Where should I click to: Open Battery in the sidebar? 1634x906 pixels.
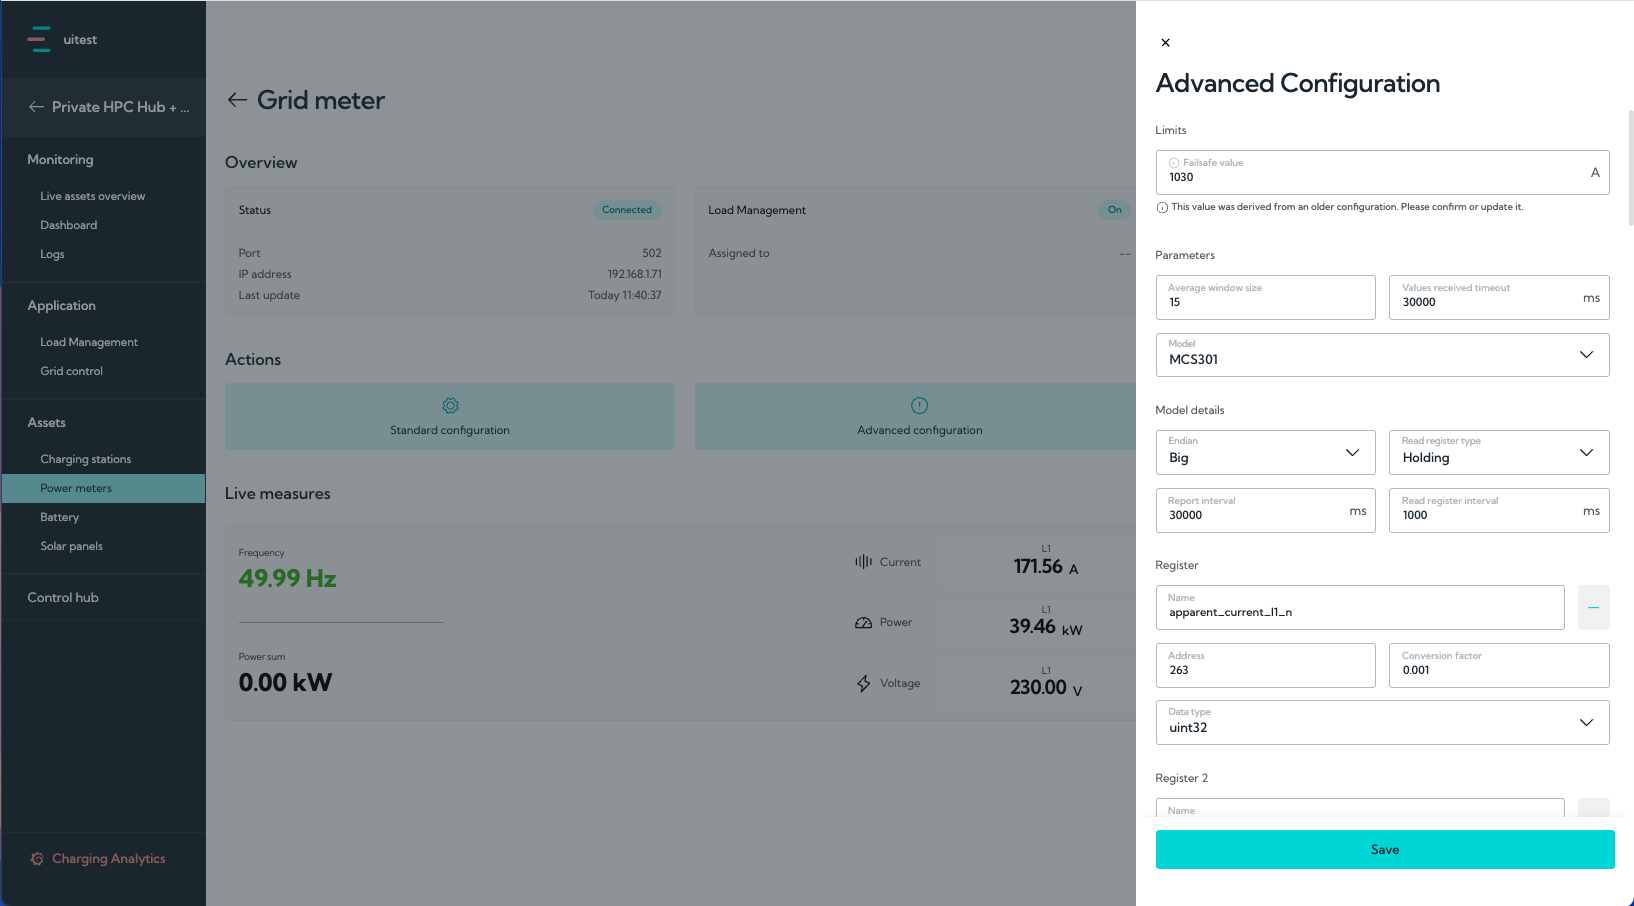coord(59,517)
